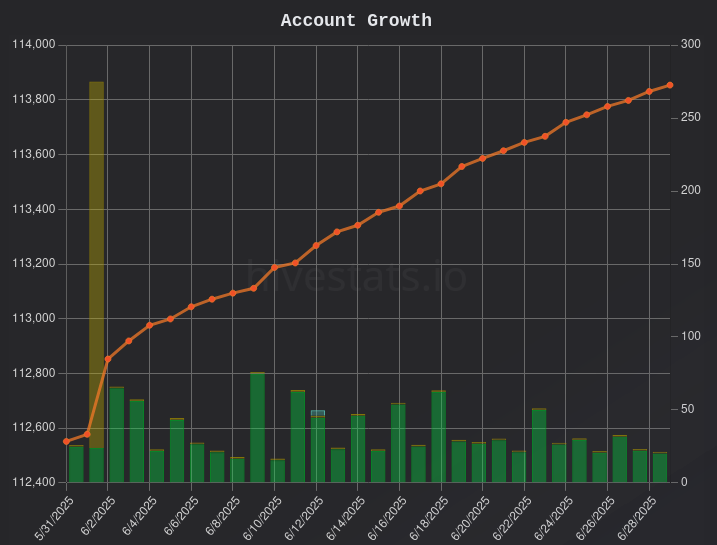Click the green bar at 6/18/2025
Screen dimensions: 717x545
click(x=439, y=437)
